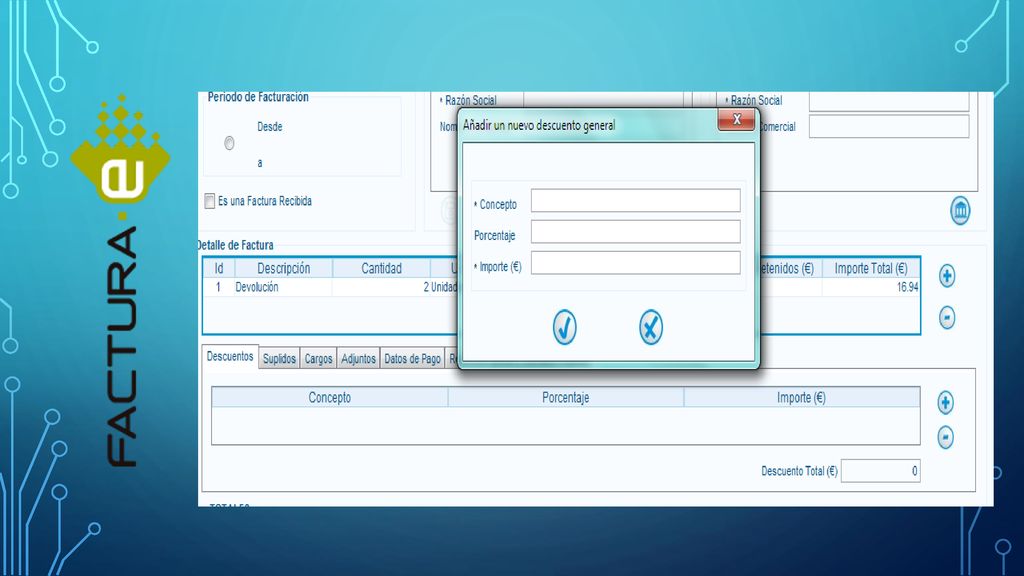This screenshot has height=576, width=1024.
Task: Switch to the Descuentos tab
Action: click(x=230, y=357)
